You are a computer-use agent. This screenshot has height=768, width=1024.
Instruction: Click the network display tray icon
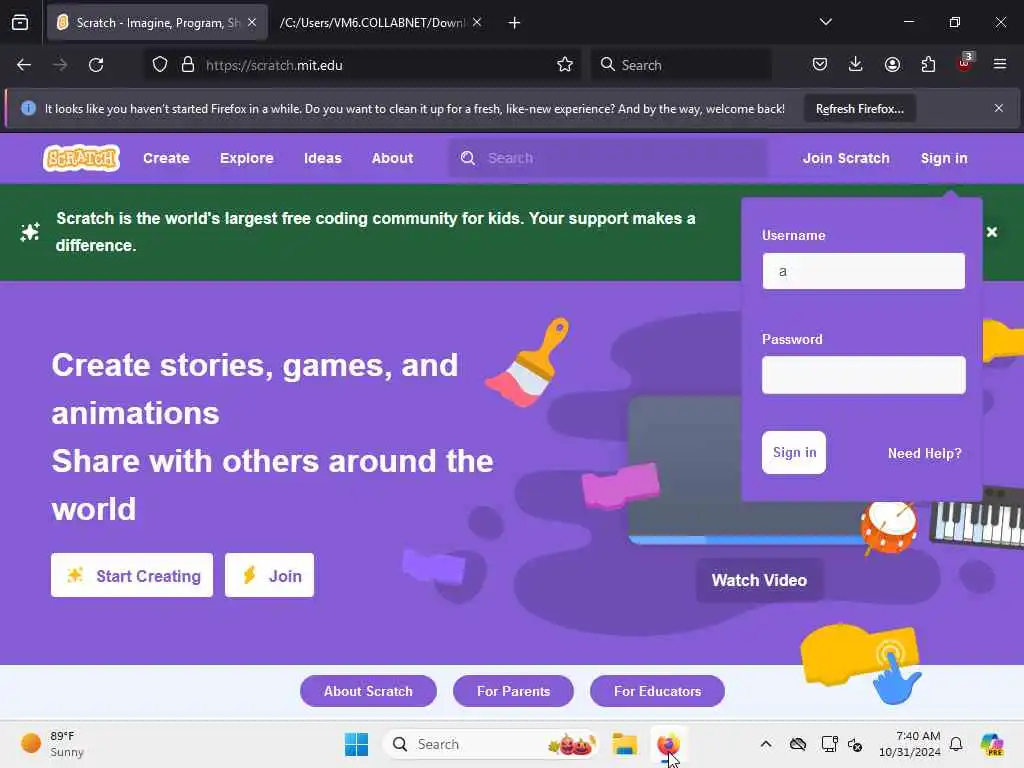(829, 744)
